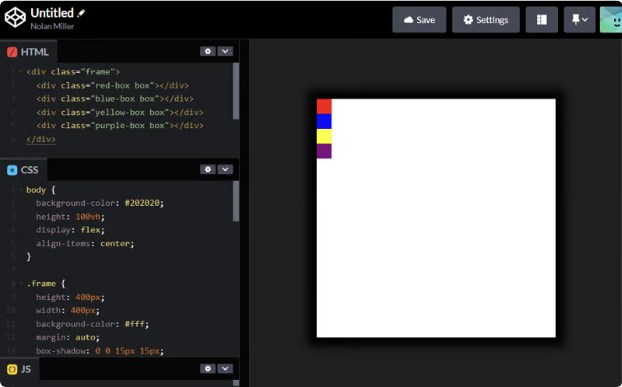The width and height of the screenshot is (622, 387).
Task: Expand the CSS panel dropdown chevron
Action: click(x=225, y=169)
